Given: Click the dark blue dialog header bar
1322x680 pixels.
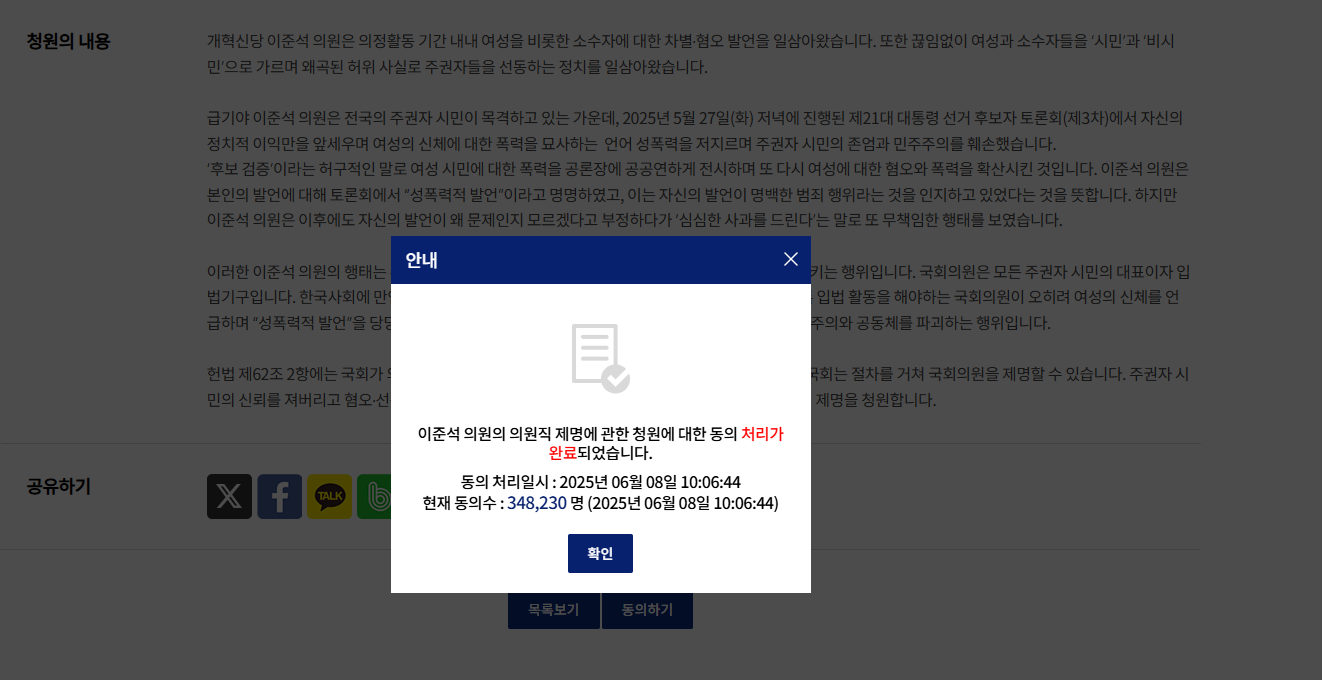Looking at the screenshot, I should pyautogui.click(x=600, y=259).
